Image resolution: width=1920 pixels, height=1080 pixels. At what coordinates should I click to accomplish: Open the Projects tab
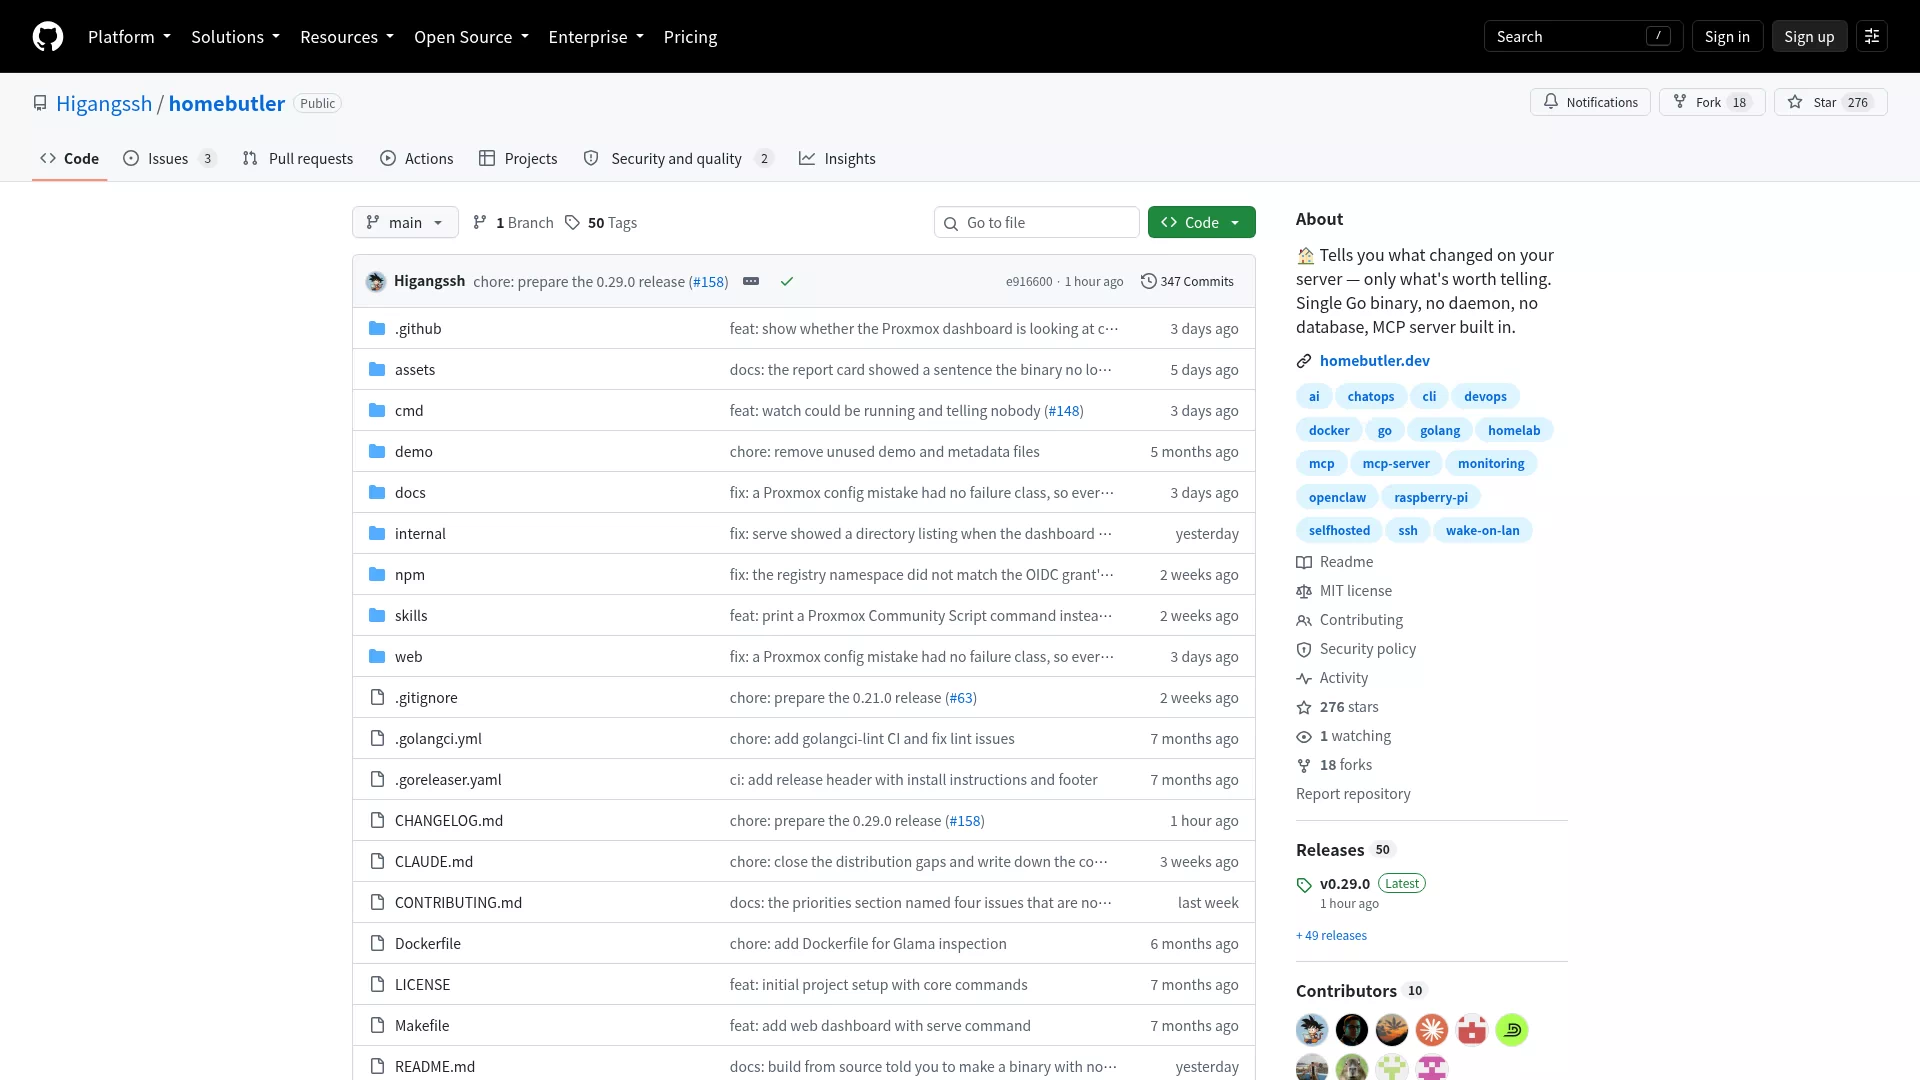pyautogui.click(x=518, y=159)
